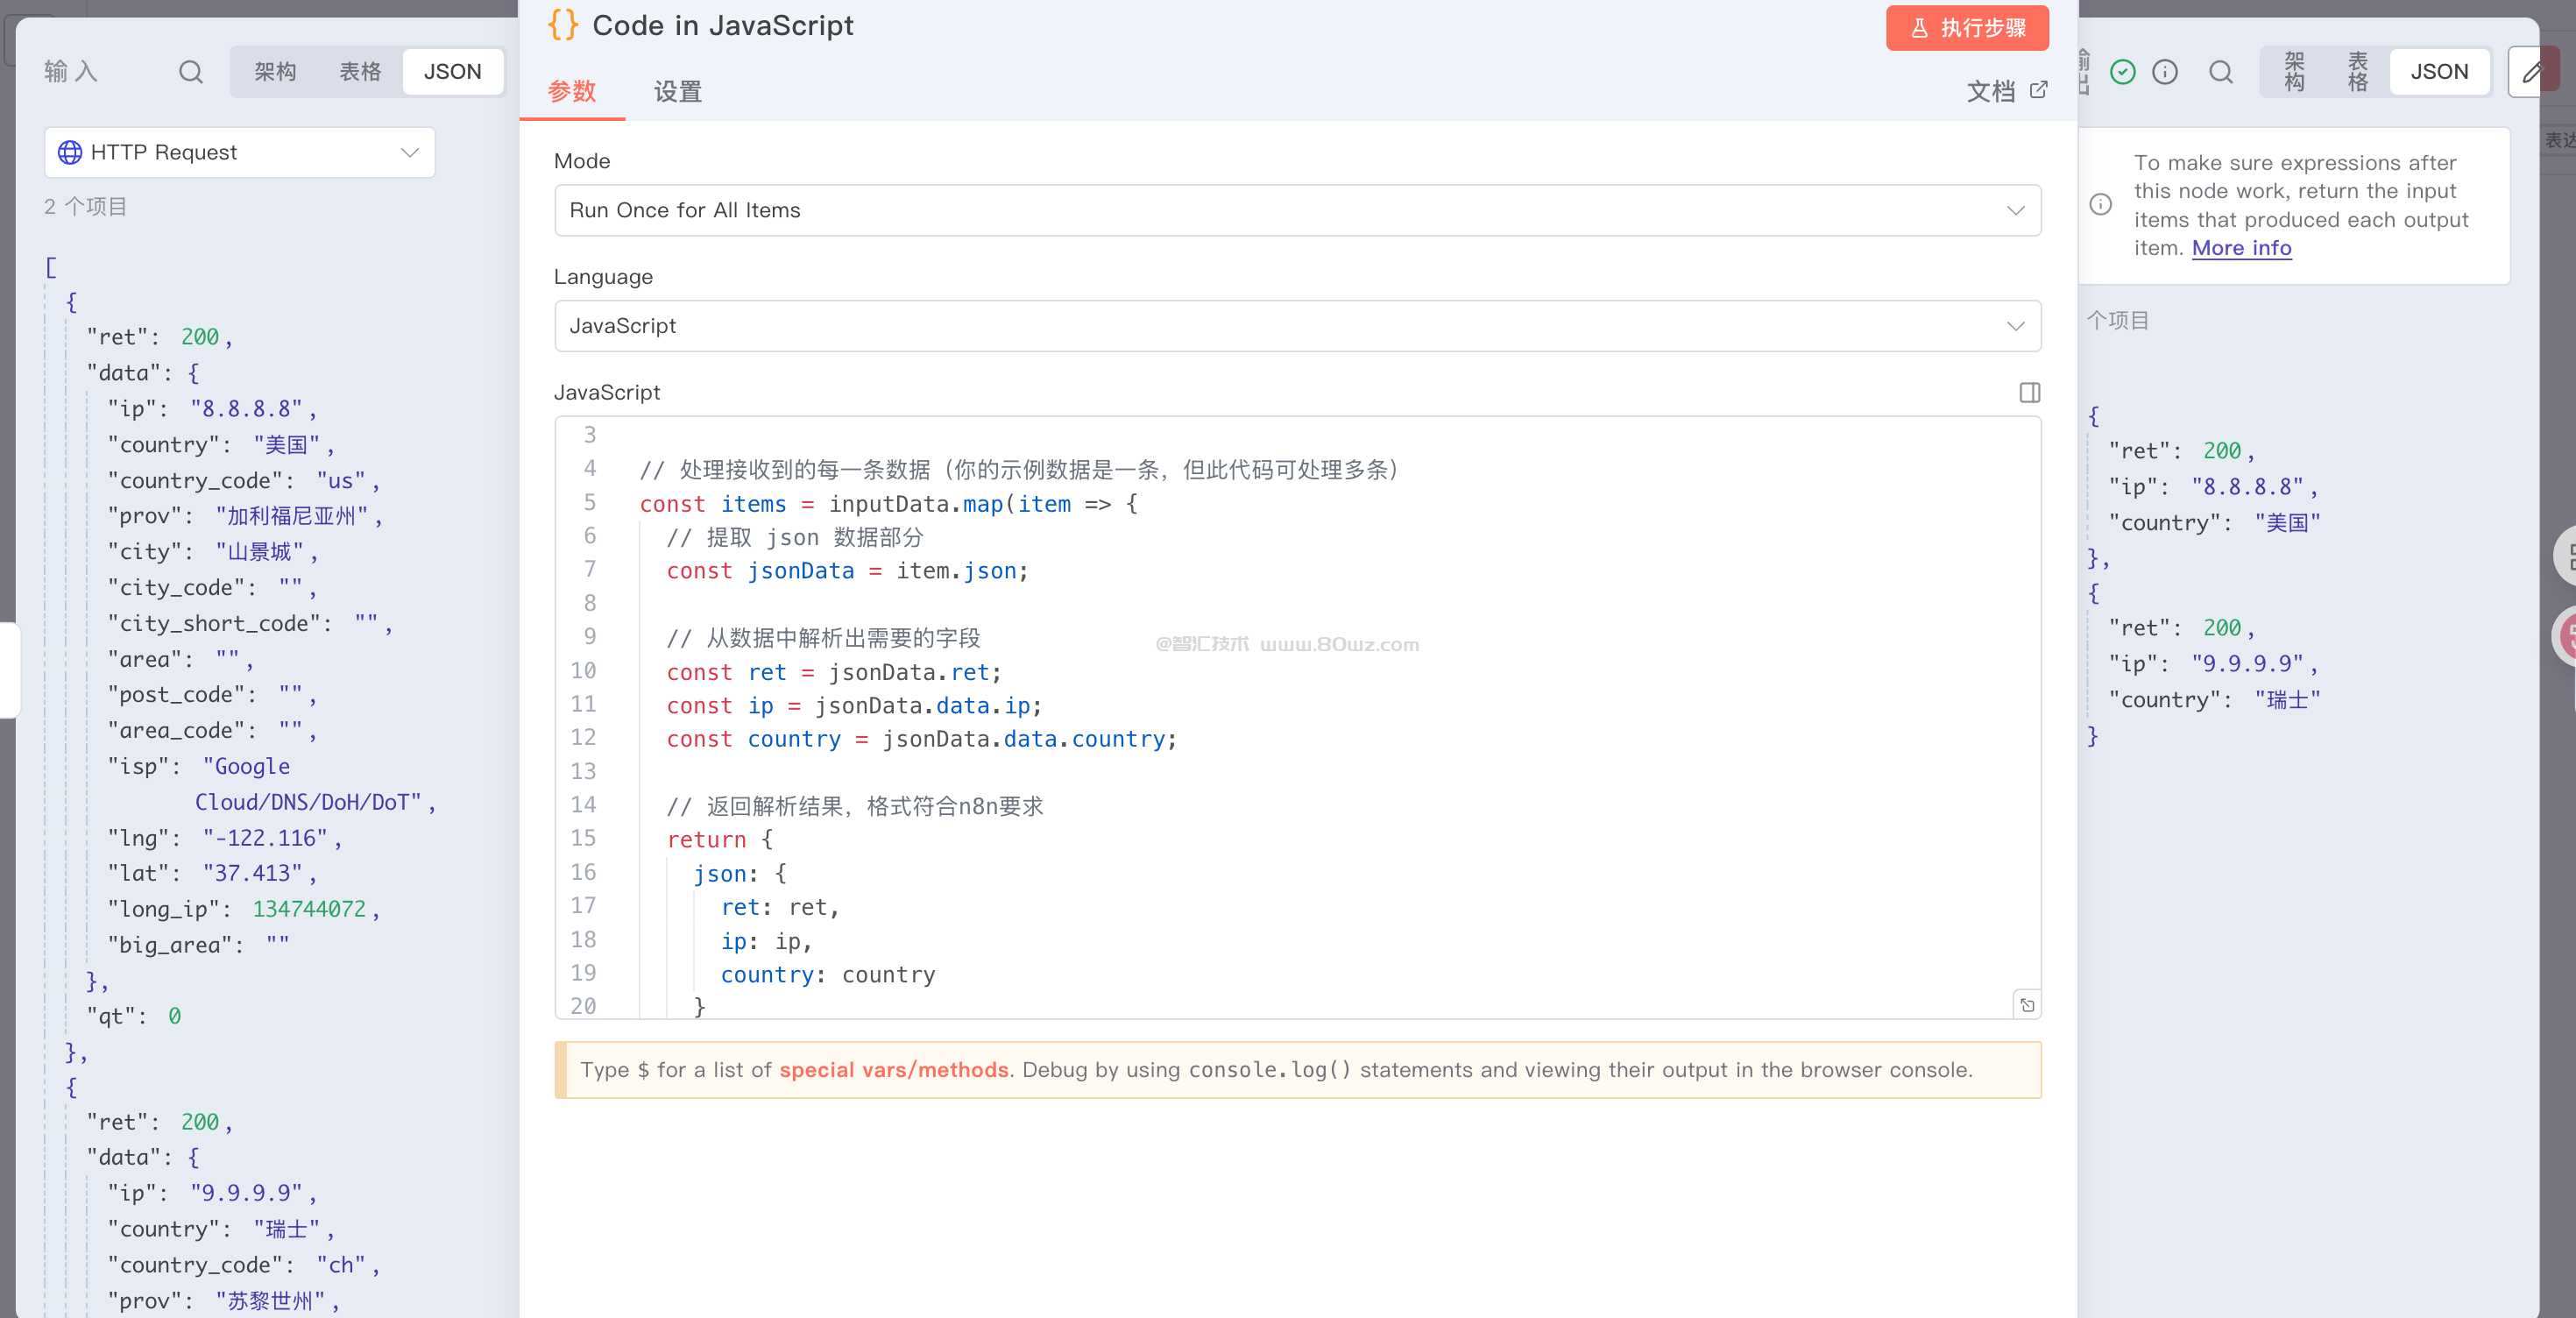
Task: Click code line 12 in JavaScript editor
Action: pyautogui.click(x=920, y=739)
